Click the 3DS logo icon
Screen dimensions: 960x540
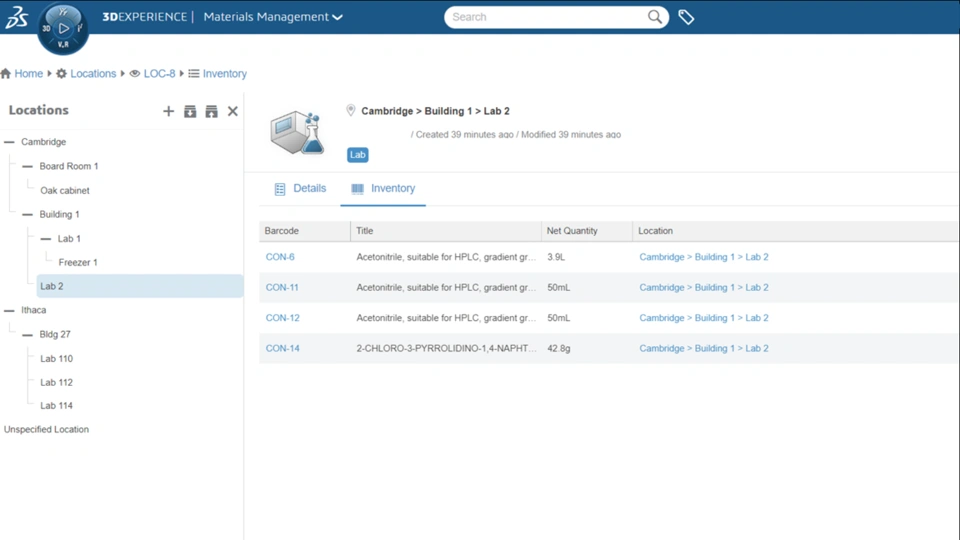(x=17, y=17)
